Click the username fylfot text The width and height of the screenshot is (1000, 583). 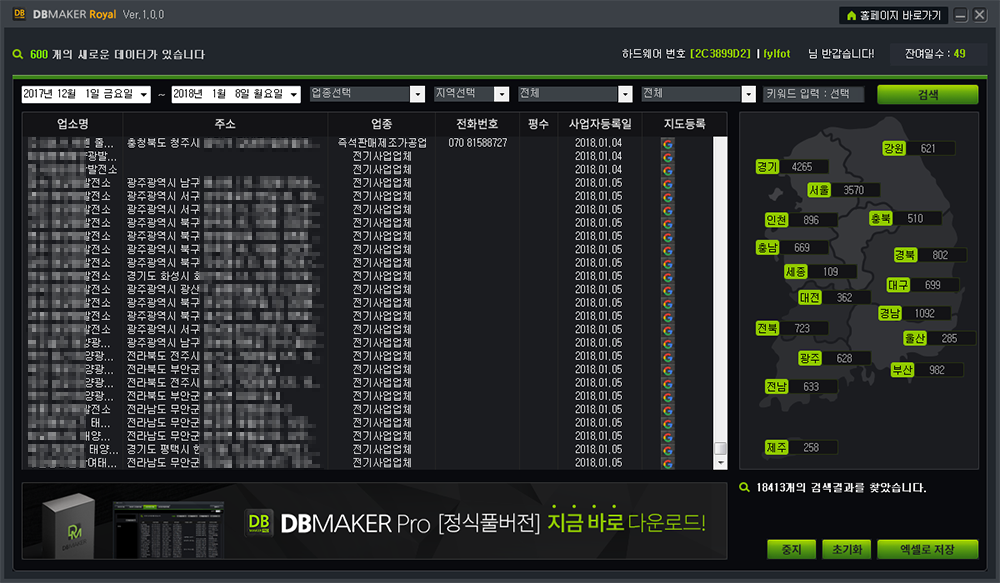pos(777,54)
